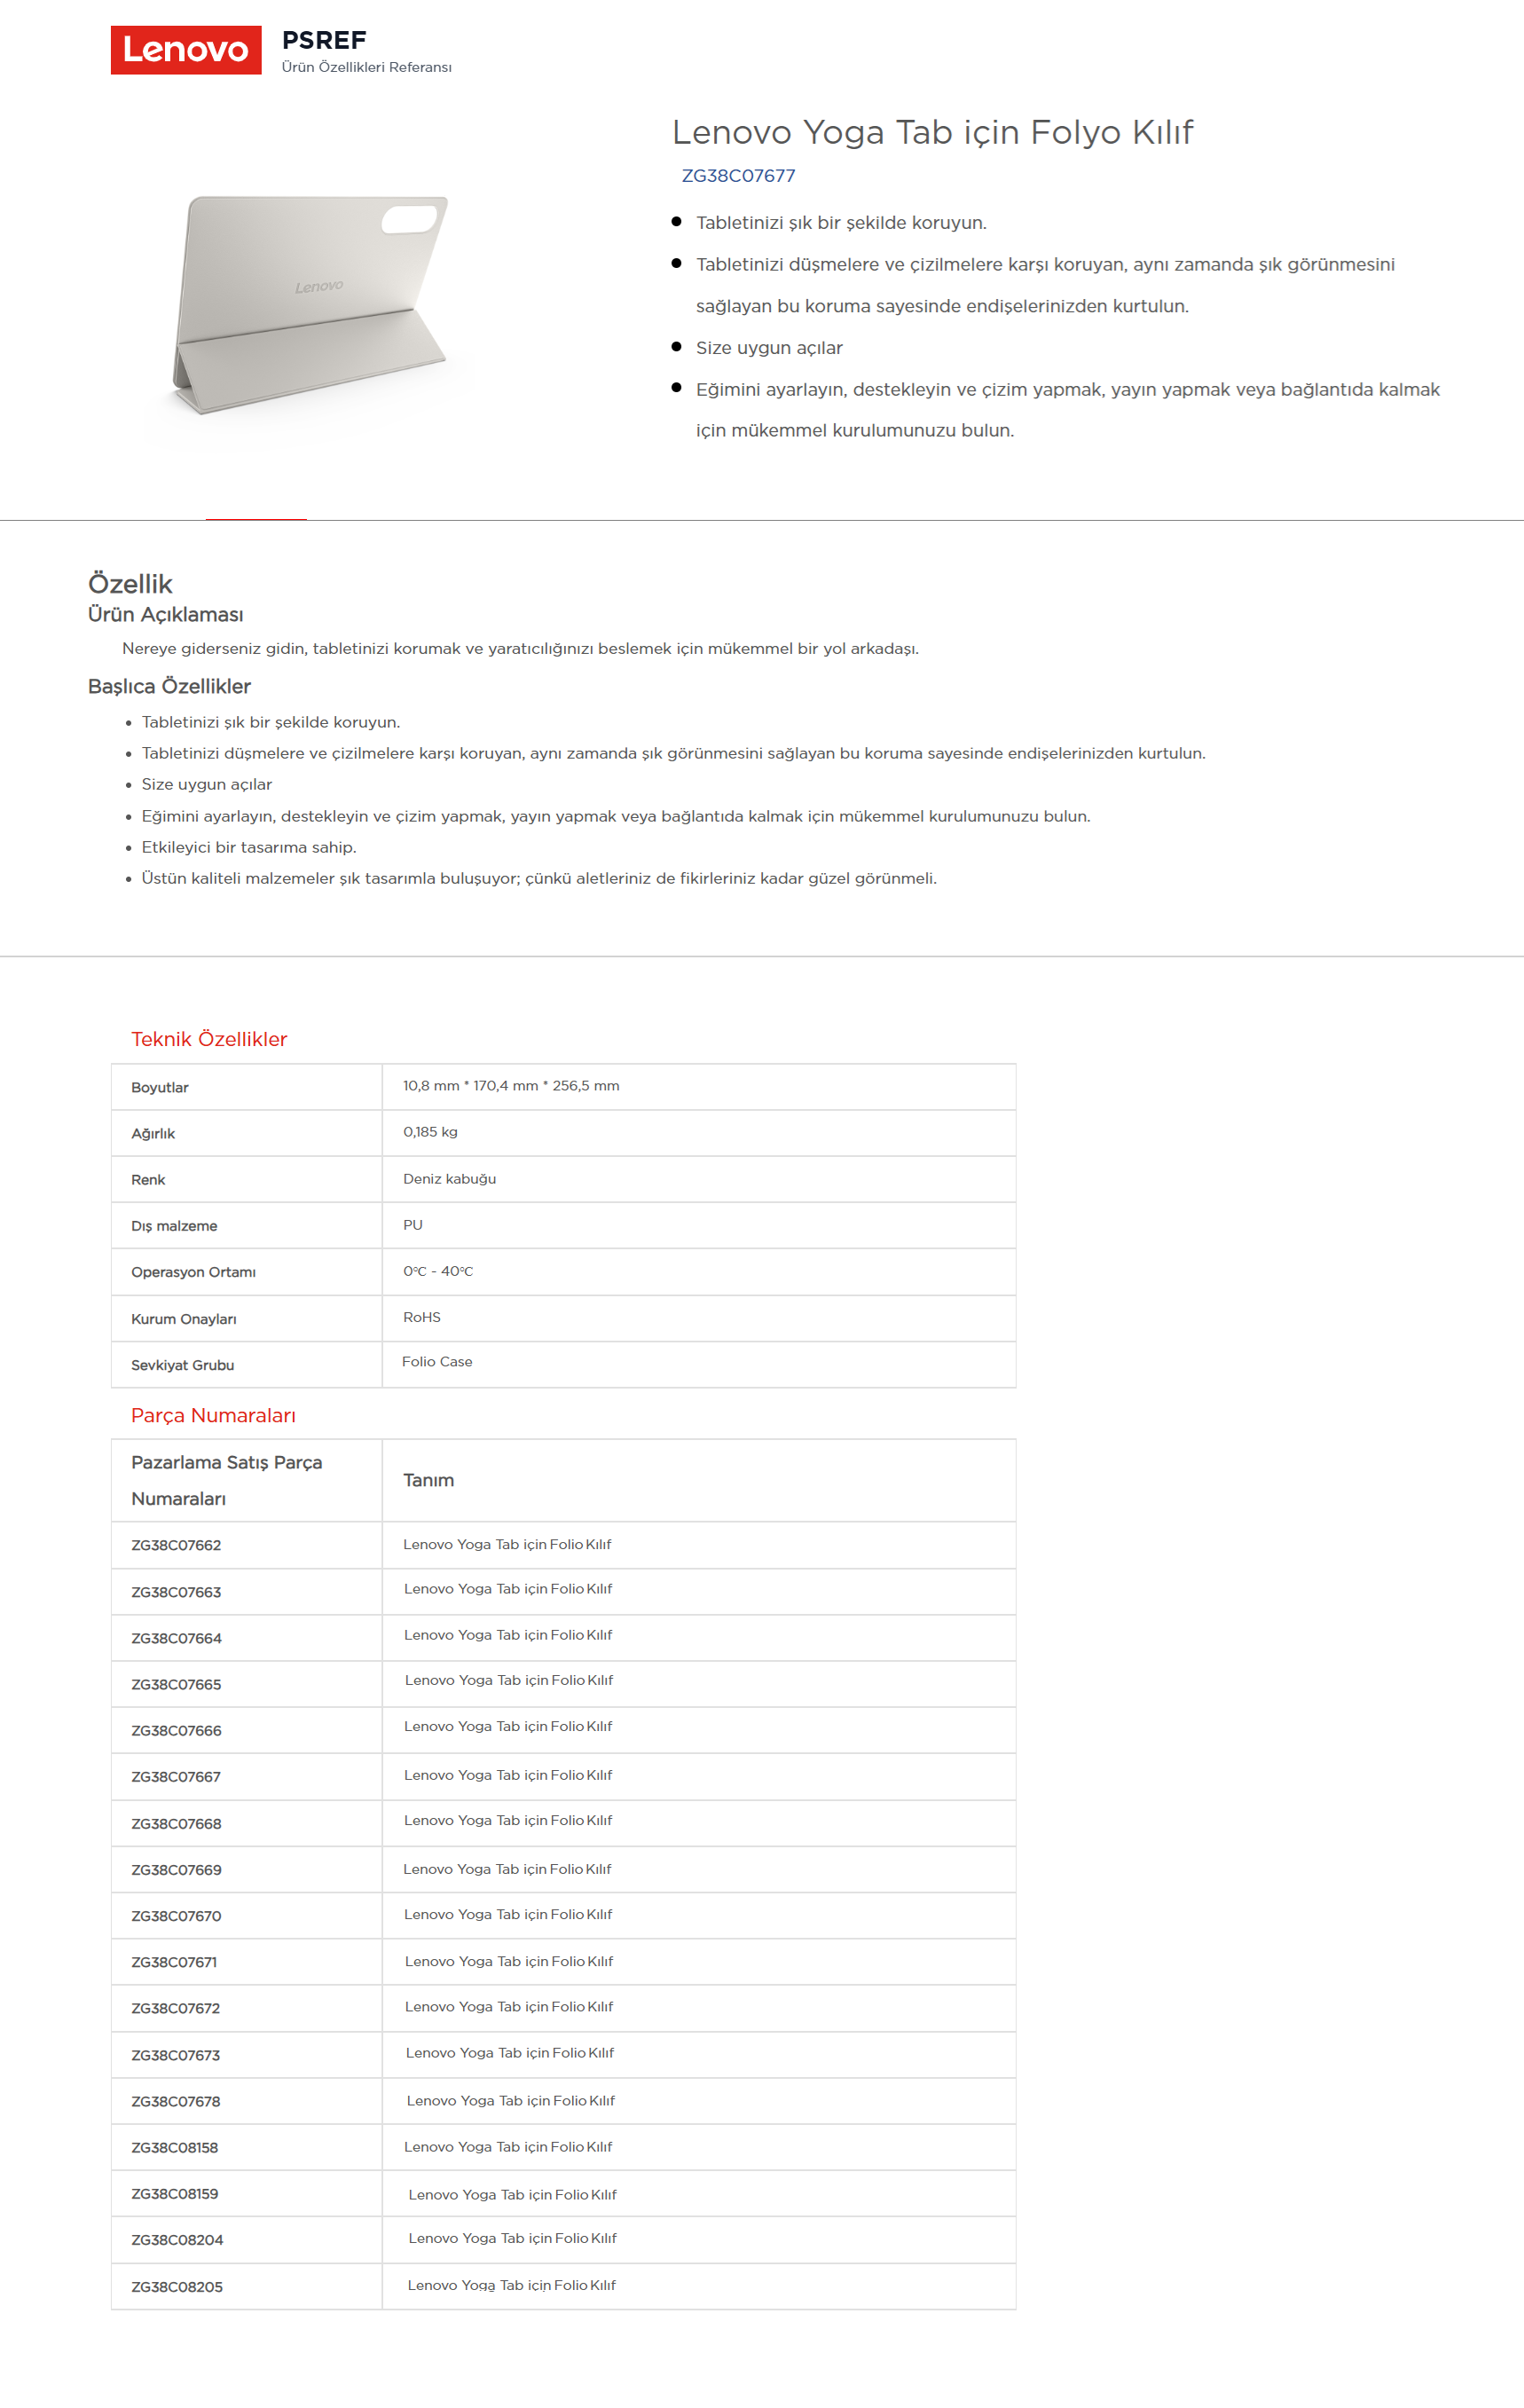Click part number ZG38C07666
This screenshot has height=2408, width=1524.
pyautogui.click(x=176, y=1730)
